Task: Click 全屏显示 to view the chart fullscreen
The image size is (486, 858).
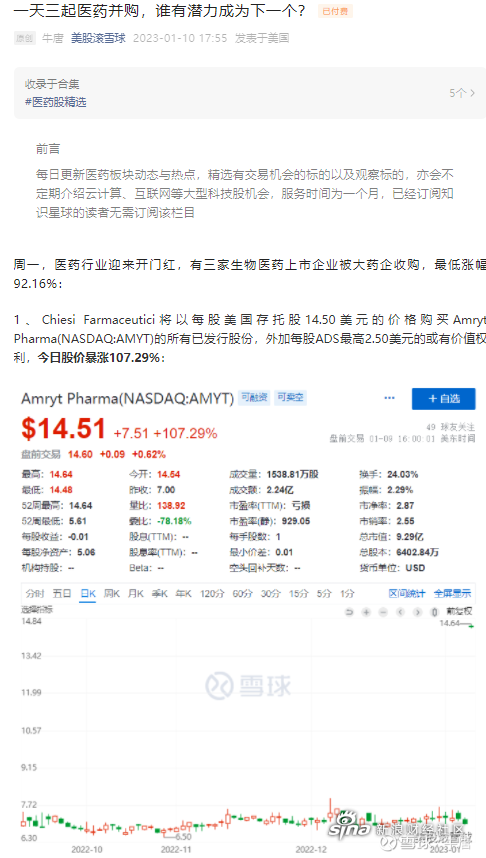Action: tap(452, 593)
